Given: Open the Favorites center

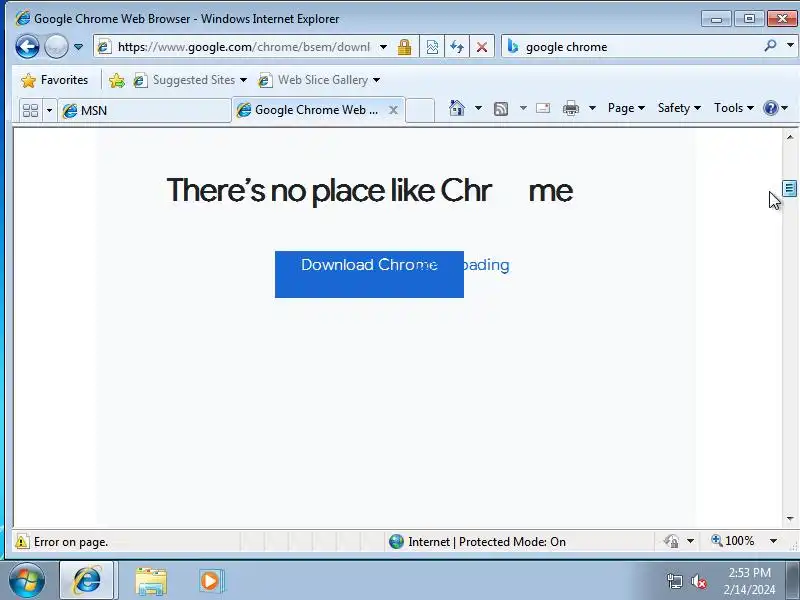Looking at the screenshot, I should pos(54,80).
